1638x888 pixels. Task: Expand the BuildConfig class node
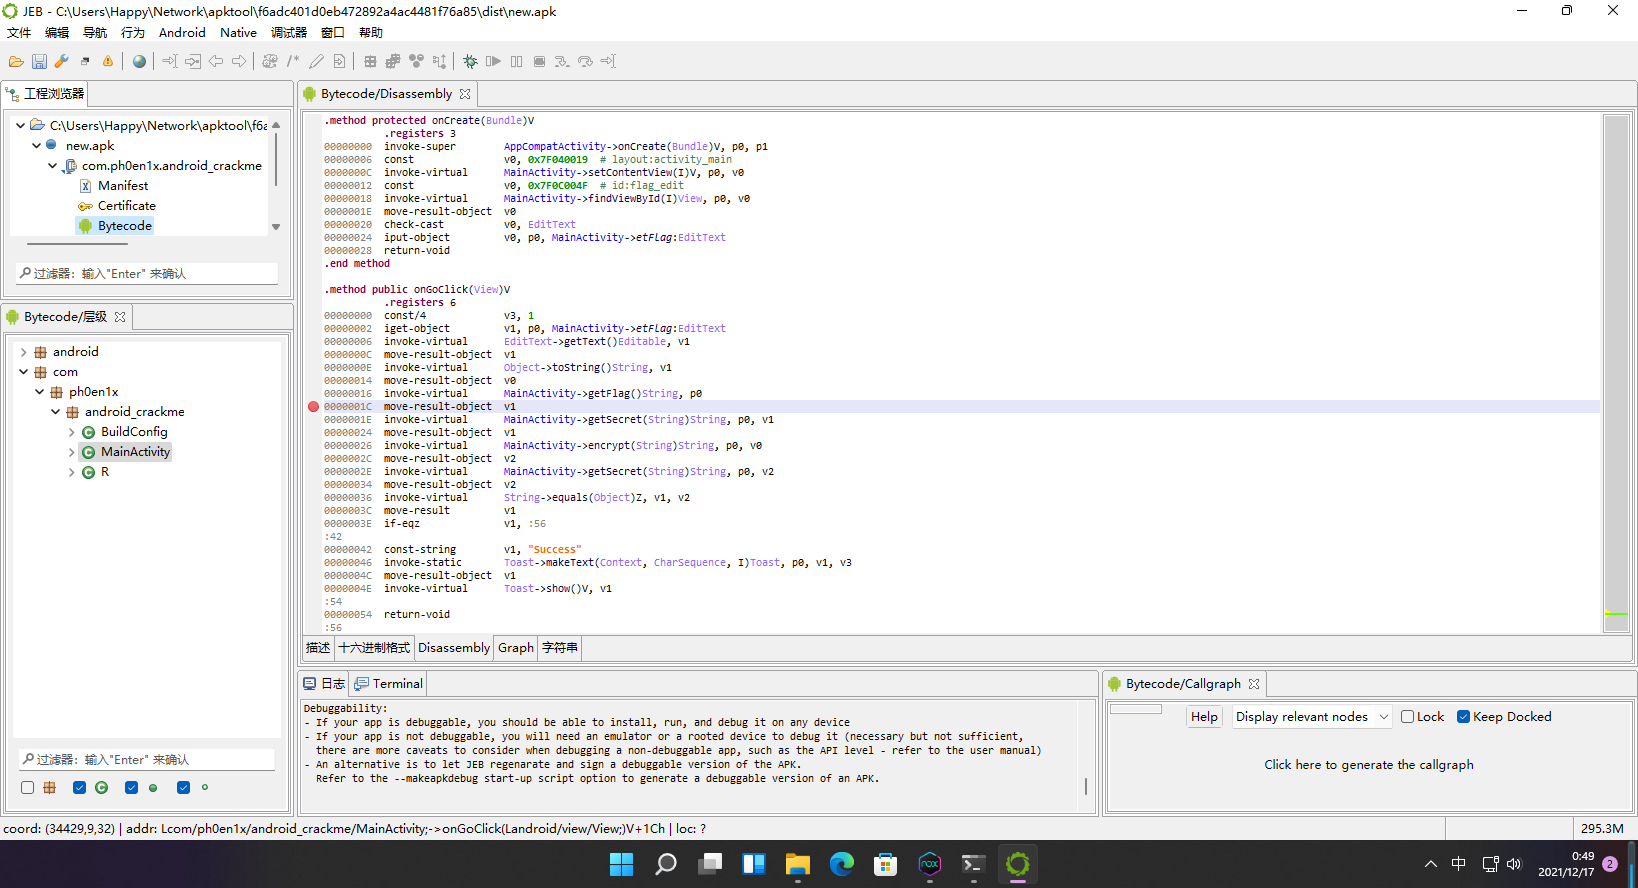pos(71,432)
